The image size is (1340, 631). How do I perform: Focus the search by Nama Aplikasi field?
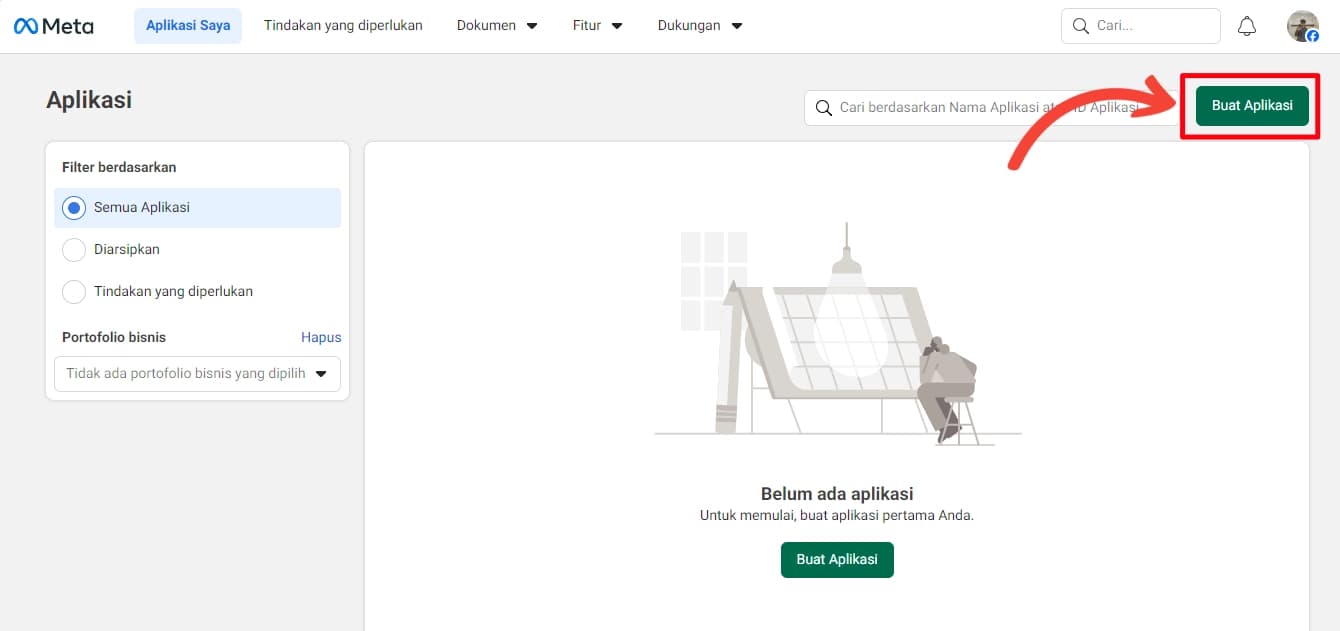point(990,108)
